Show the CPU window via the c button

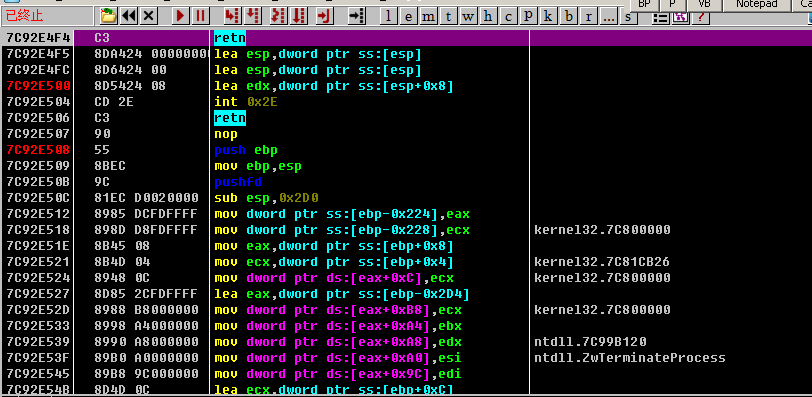click(508, 16)
